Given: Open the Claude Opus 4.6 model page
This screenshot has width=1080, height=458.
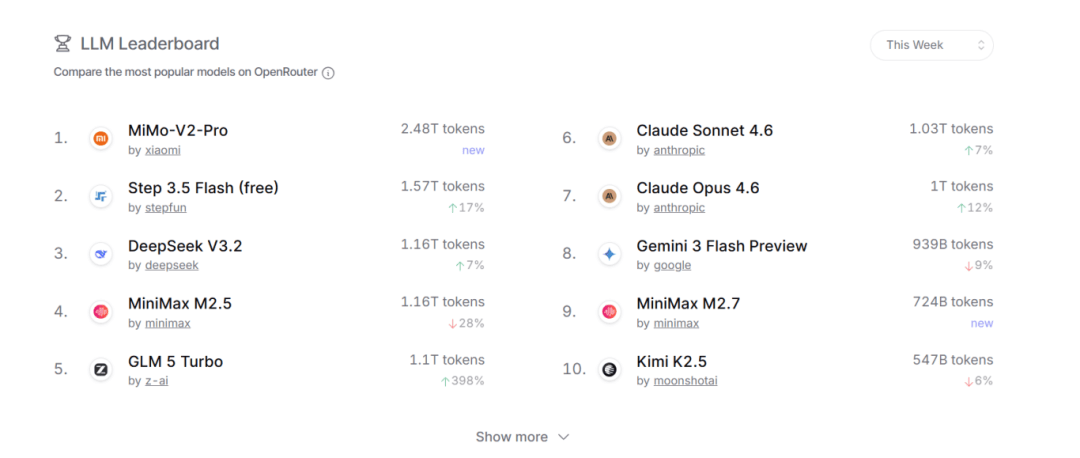Looking at the screenshot, I should (x=697, y=188).
